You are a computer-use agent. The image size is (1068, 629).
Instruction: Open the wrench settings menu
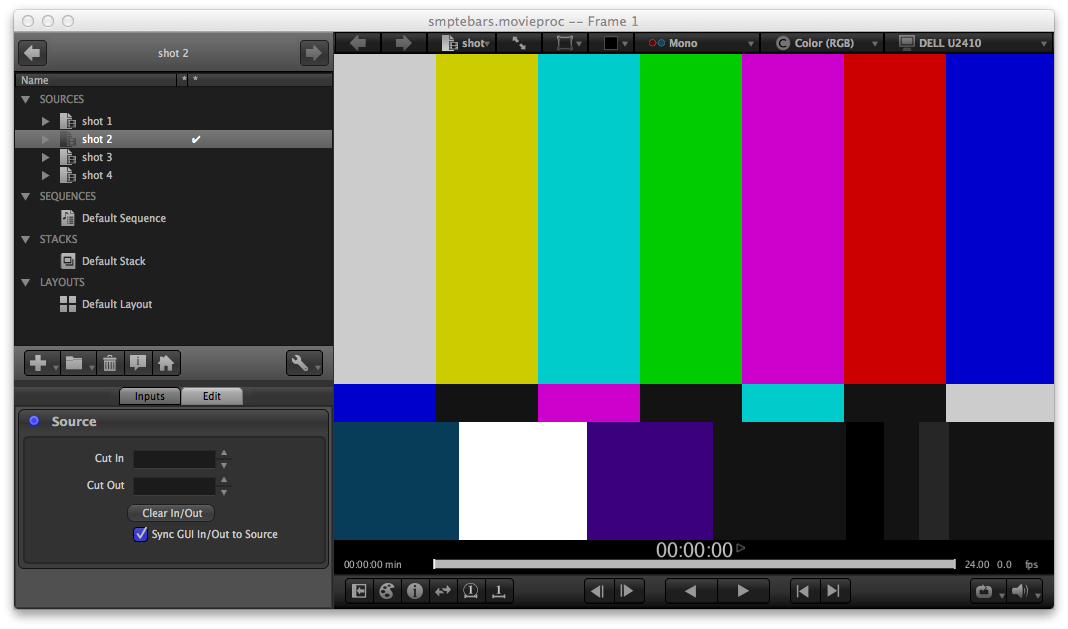[304, 363]
